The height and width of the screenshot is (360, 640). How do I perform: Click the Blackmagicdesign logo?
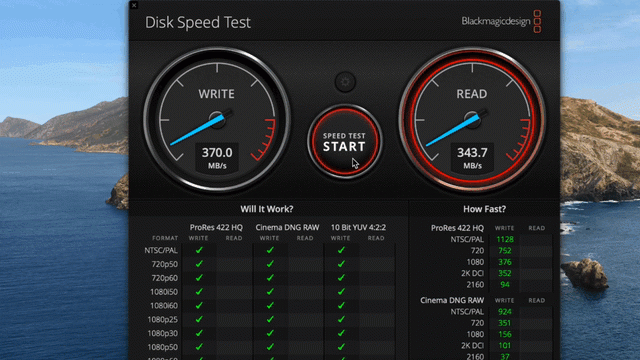pyautogui.click(x=501, y=21)
